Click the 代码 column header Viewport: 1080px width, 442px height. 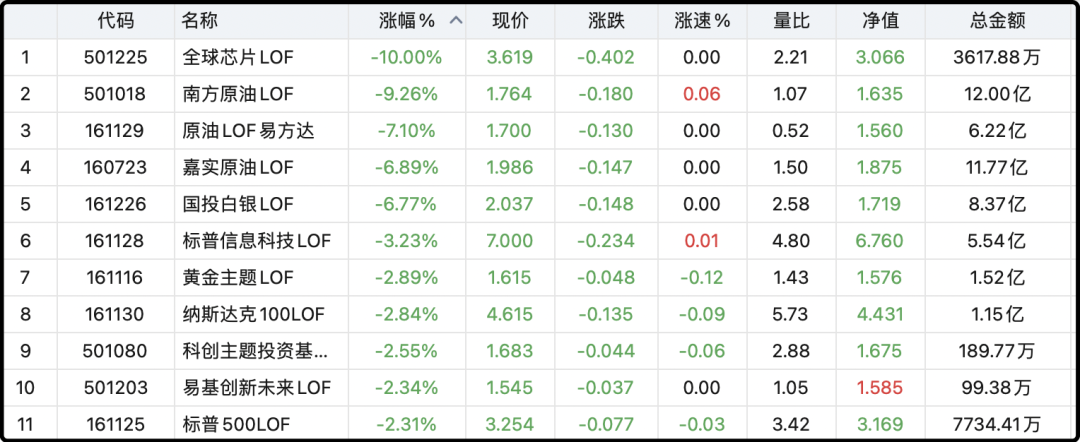coord(116,21)
